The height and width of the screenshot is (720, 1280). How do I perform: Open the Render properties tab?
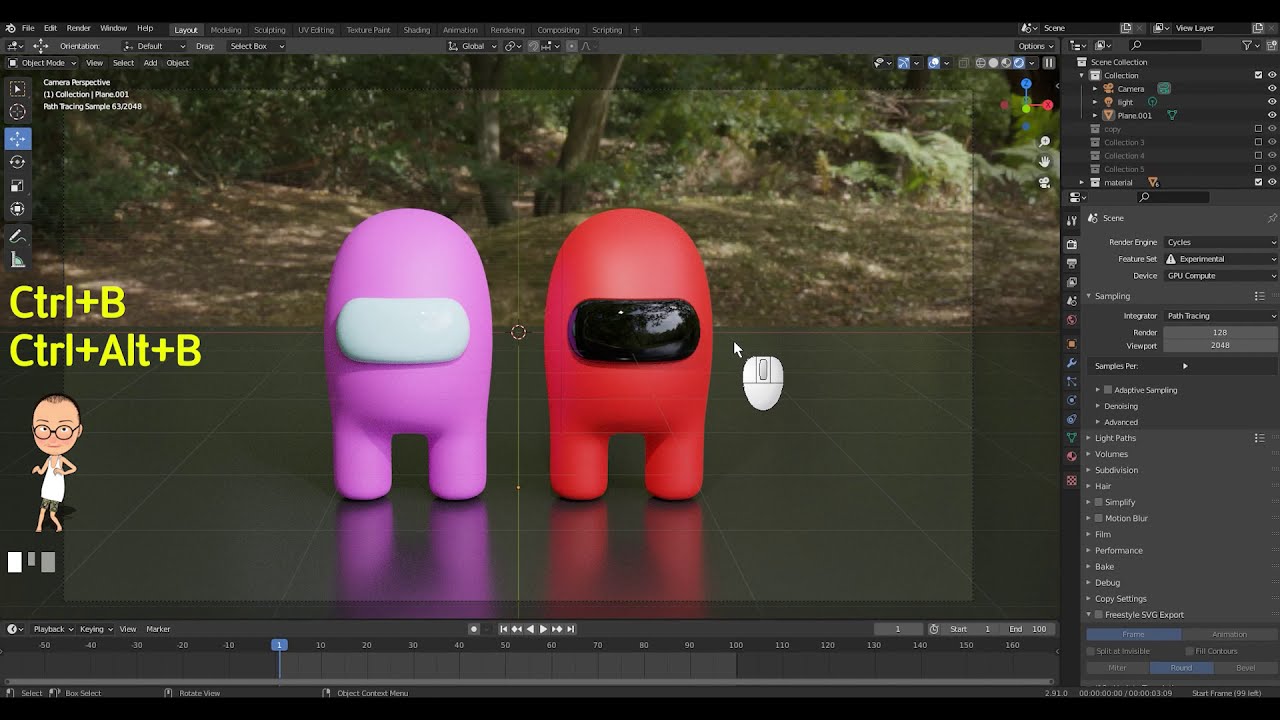[x=1072, y=244]
